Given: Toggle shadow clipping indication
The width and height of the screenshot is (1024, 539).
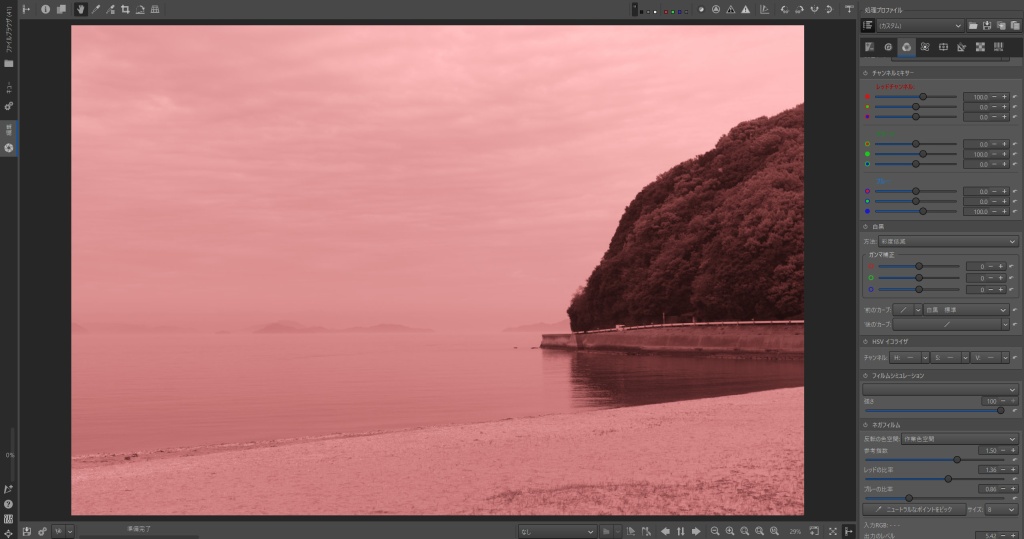Looking at the screenshot, I should 731,9.
